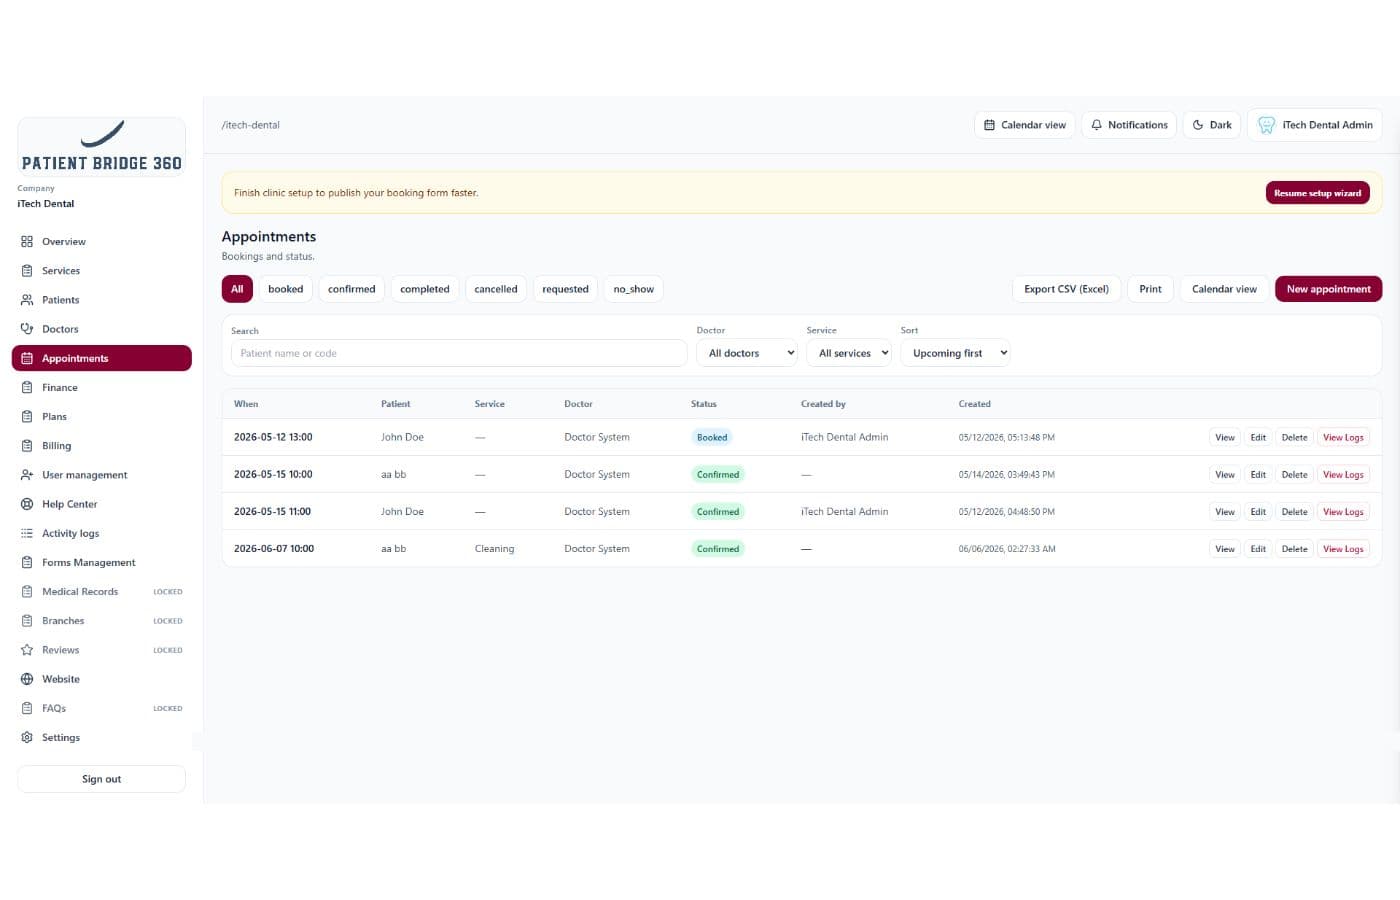Toggle Dark mode in the top bar
This screenshot has width=1400, height=900.
(1212, 125)
